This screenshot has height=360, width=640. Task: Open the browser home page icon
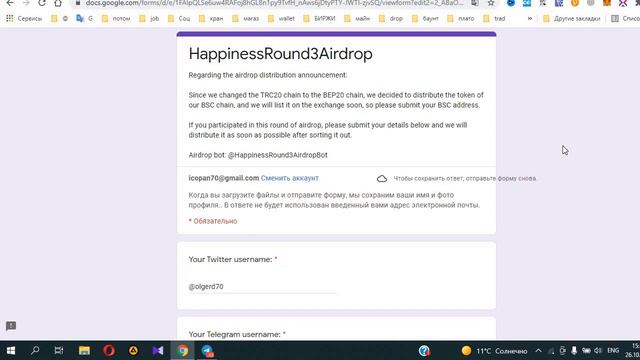coord(58,3)
